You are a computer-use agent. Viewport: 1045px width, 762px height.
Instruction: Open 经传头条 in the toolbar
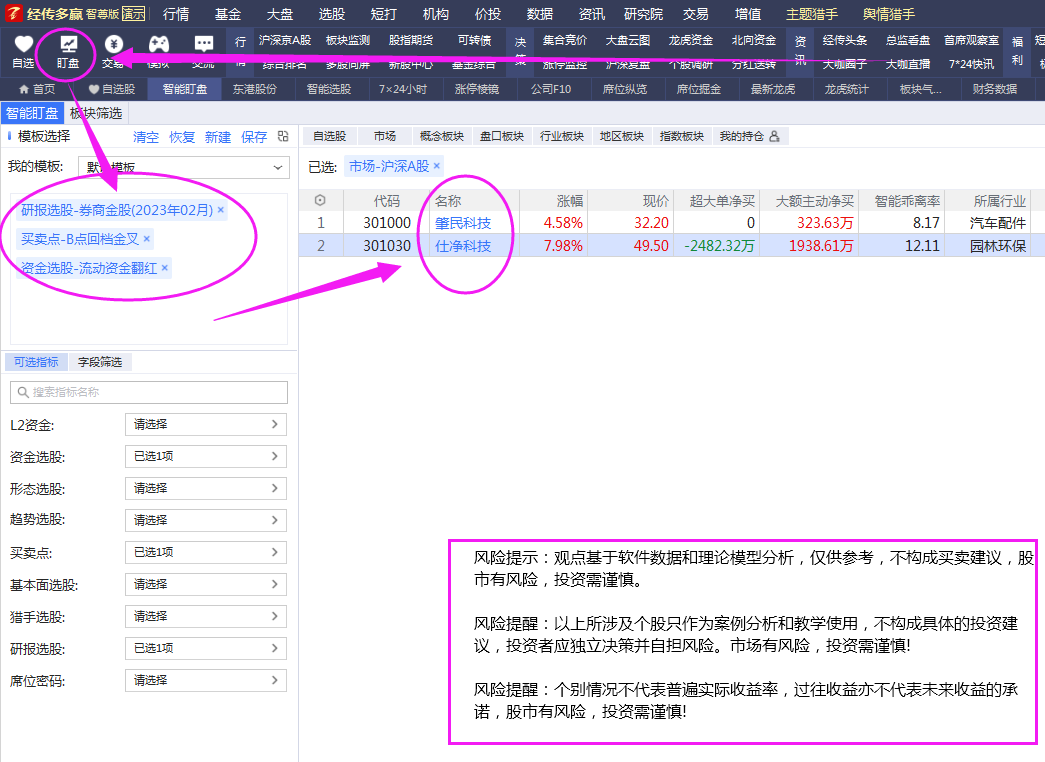pos(844,41)
